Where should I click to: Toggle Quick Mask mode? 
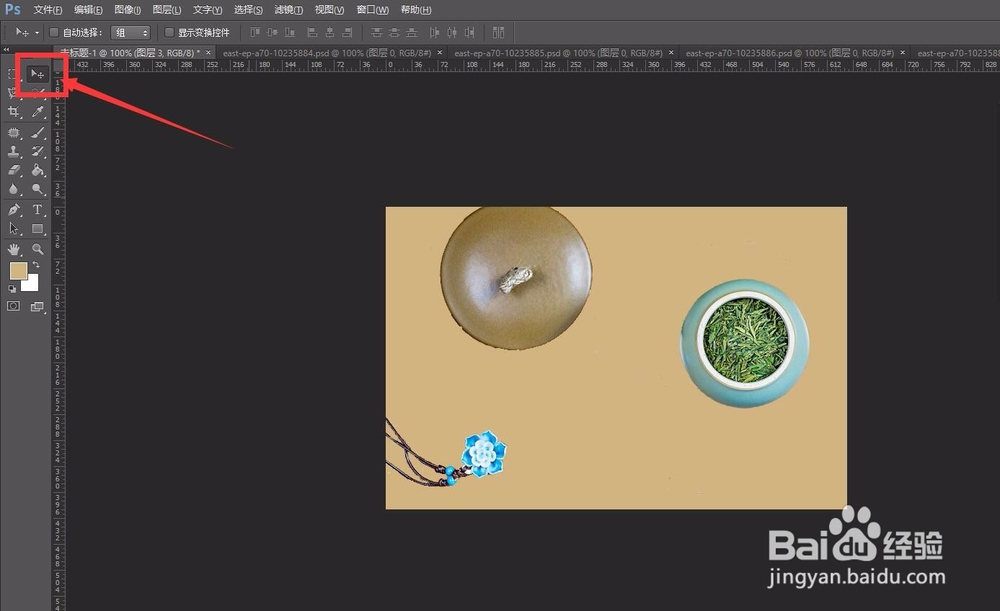point(13,306)
